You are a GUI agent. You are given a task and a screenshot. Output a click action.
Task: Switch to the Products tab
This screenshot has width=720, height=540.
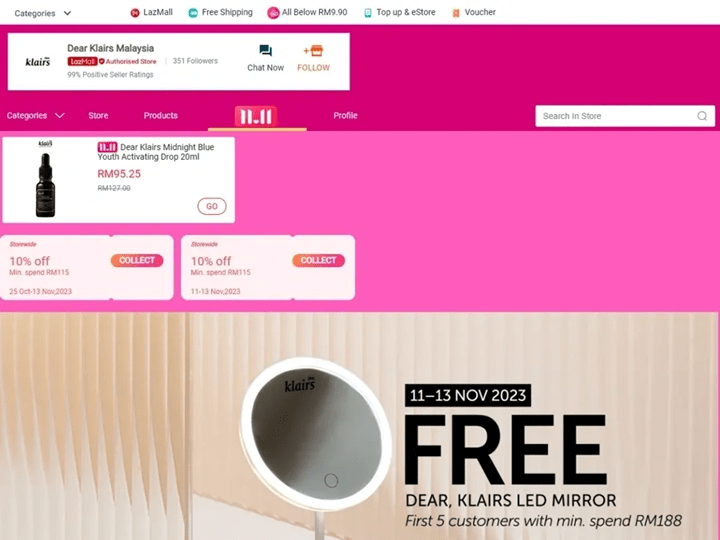click(161, 115)
